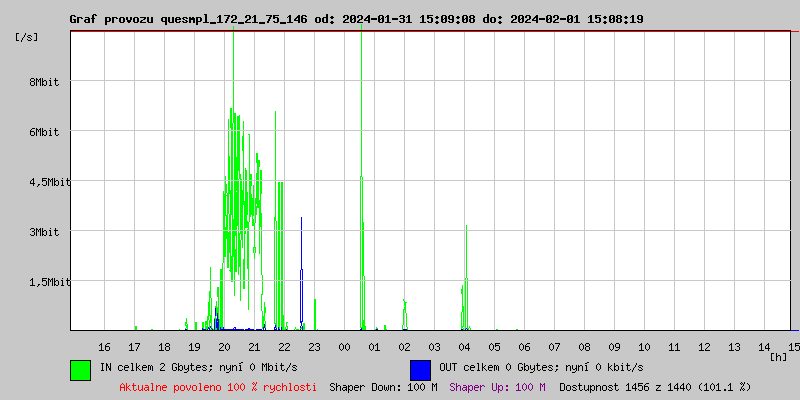This screenshot has width=800, height=400.
Task: Click the 'OUT celkem 0 Gbytes' legend text
Action: tap(541, 367)
